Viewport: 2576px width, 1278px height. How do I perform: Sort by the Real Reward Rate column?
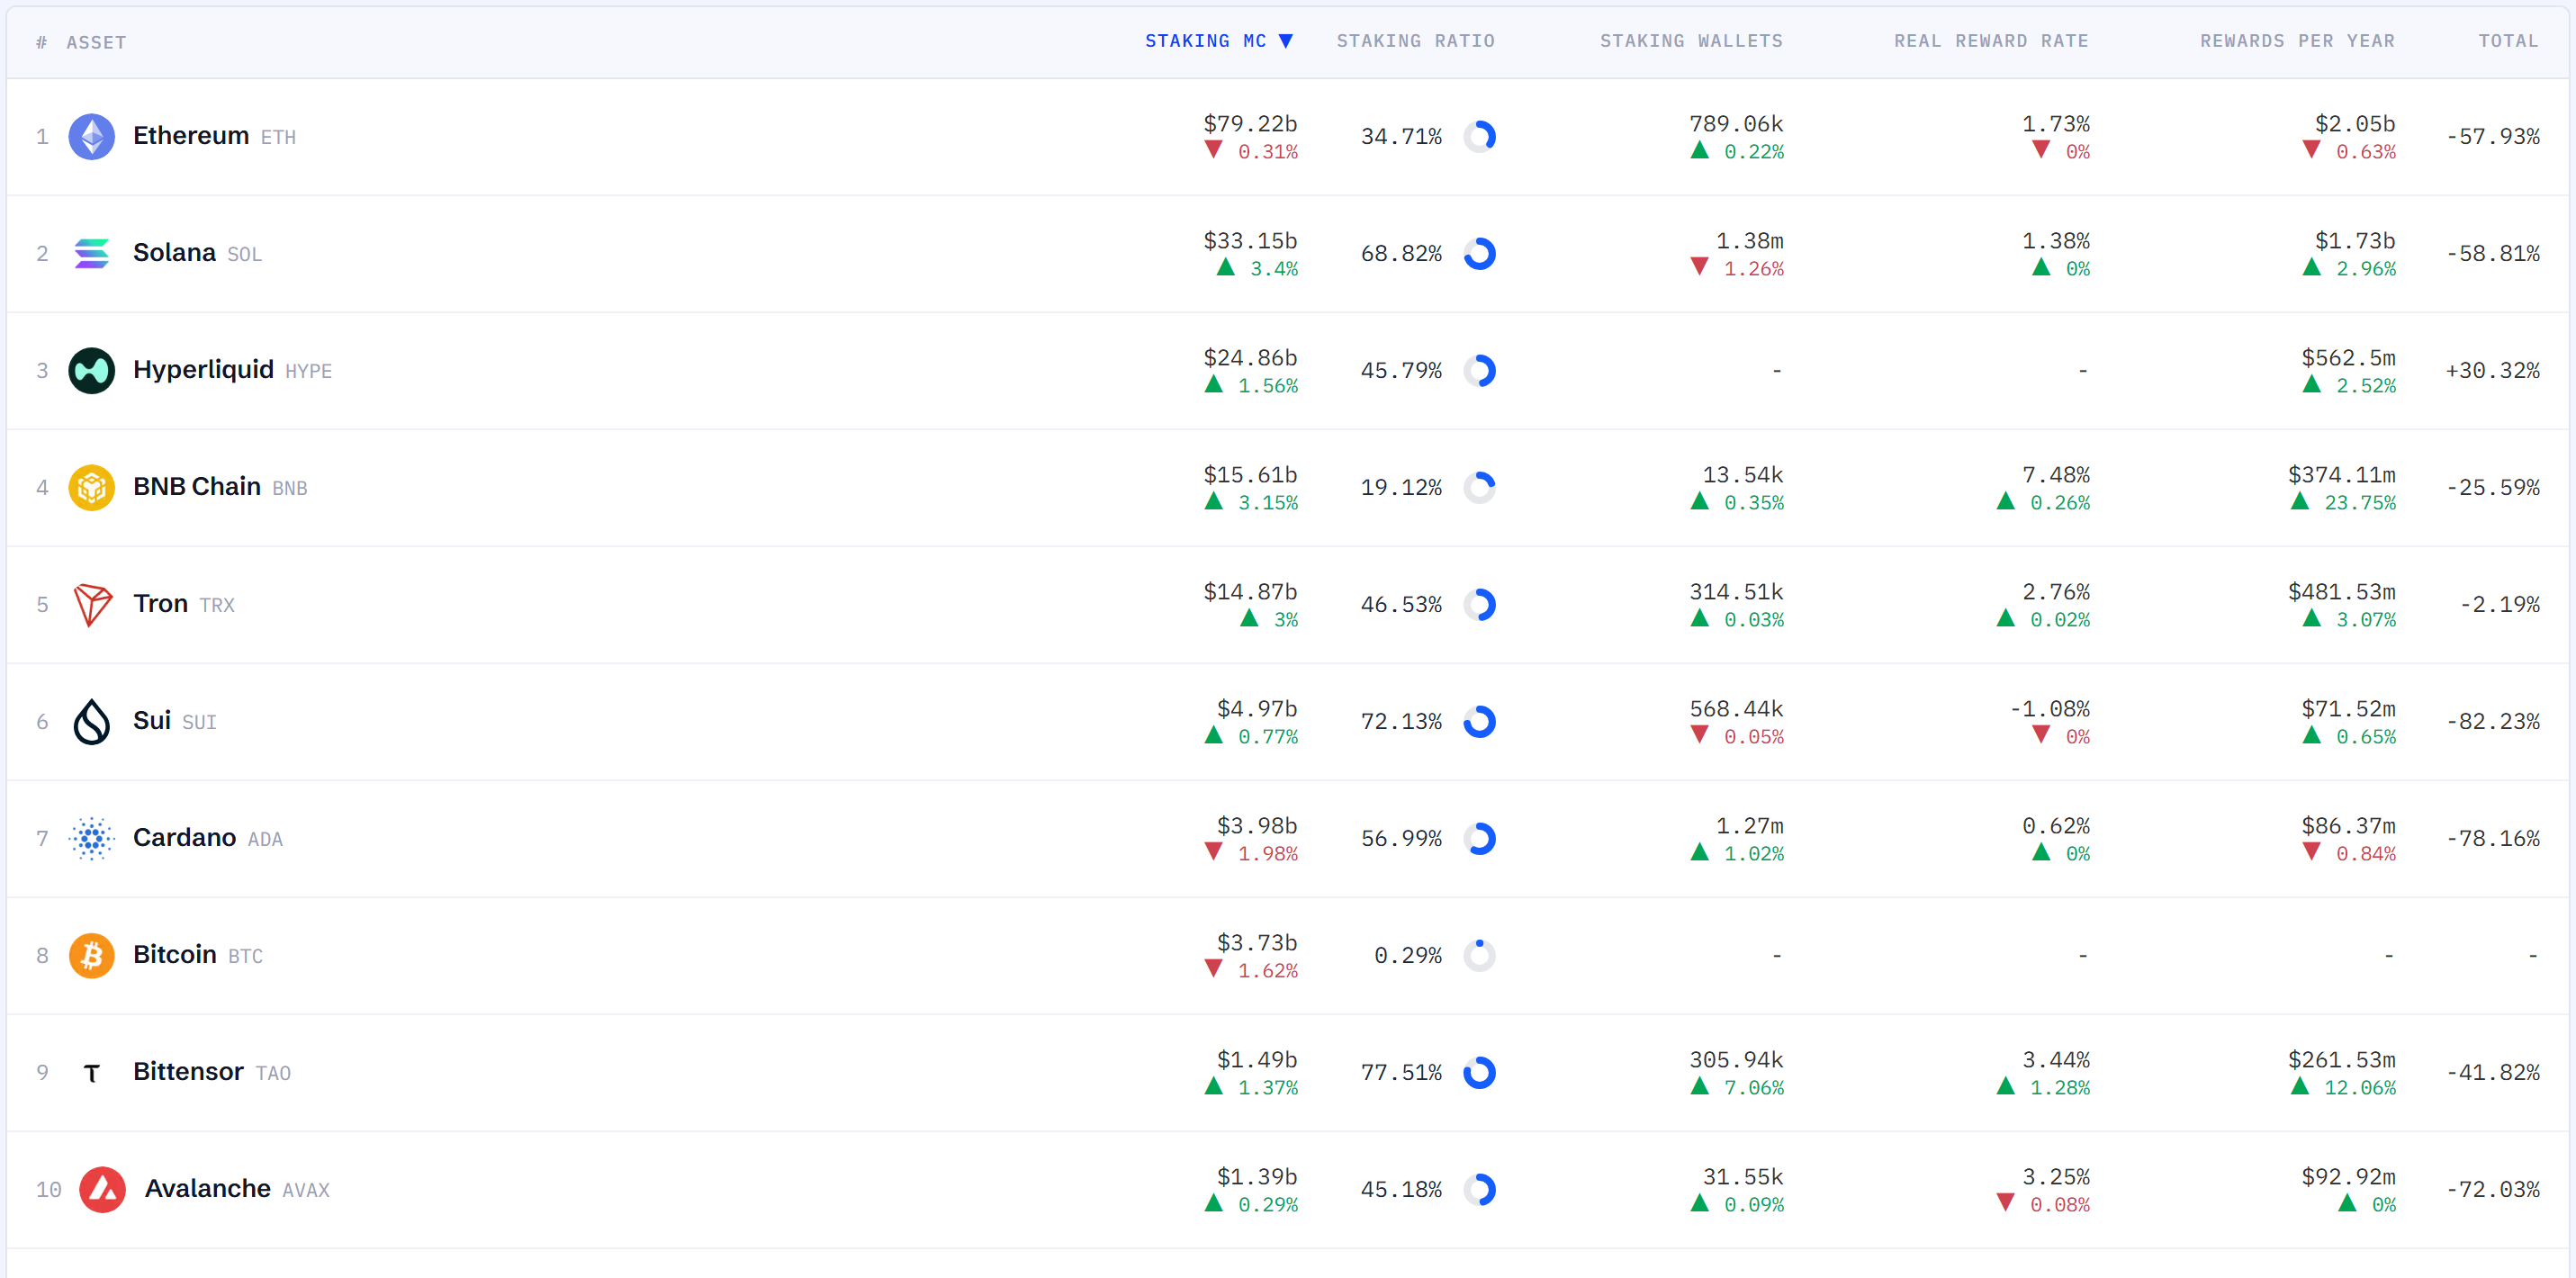coord(1991,41)
